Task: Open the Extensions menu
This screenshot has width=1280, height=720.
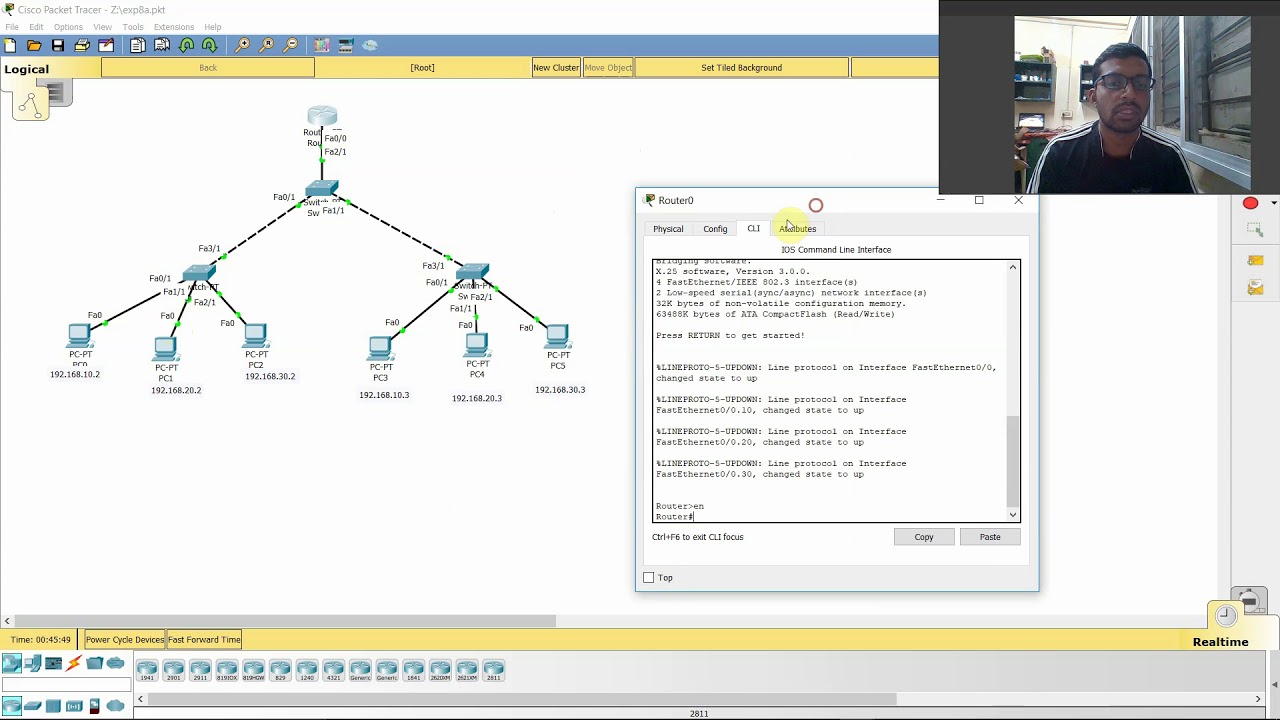Action: tap(174, 27)
